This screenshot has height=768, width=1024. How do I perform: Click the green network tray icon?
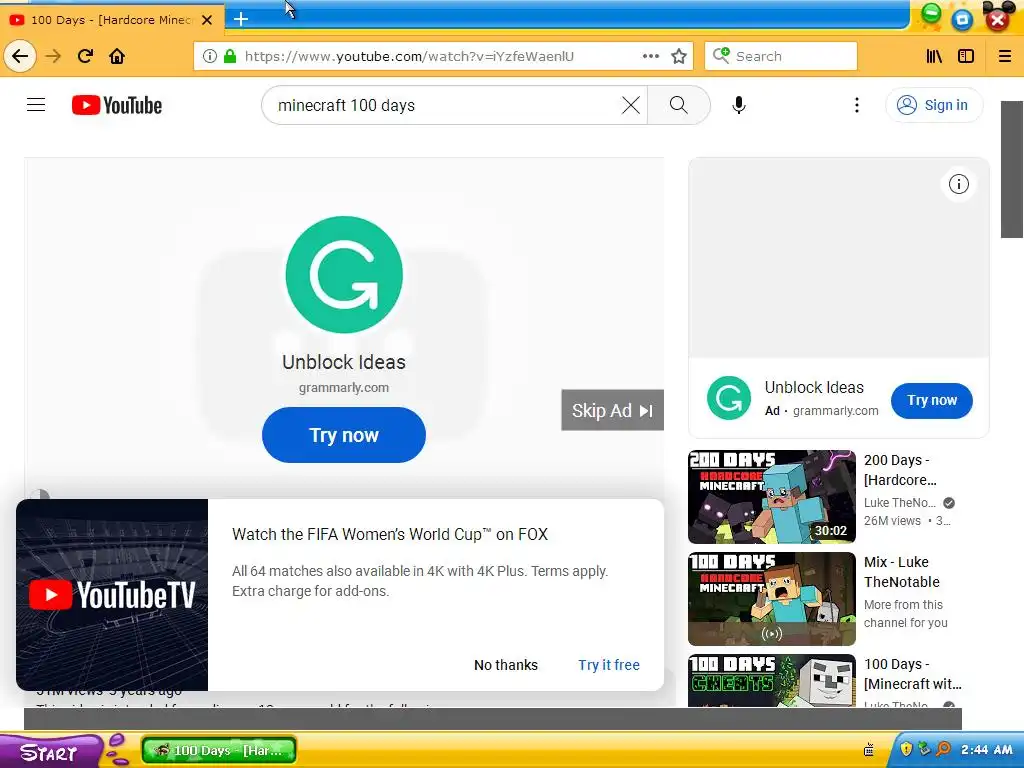click(x=924, y=749)
